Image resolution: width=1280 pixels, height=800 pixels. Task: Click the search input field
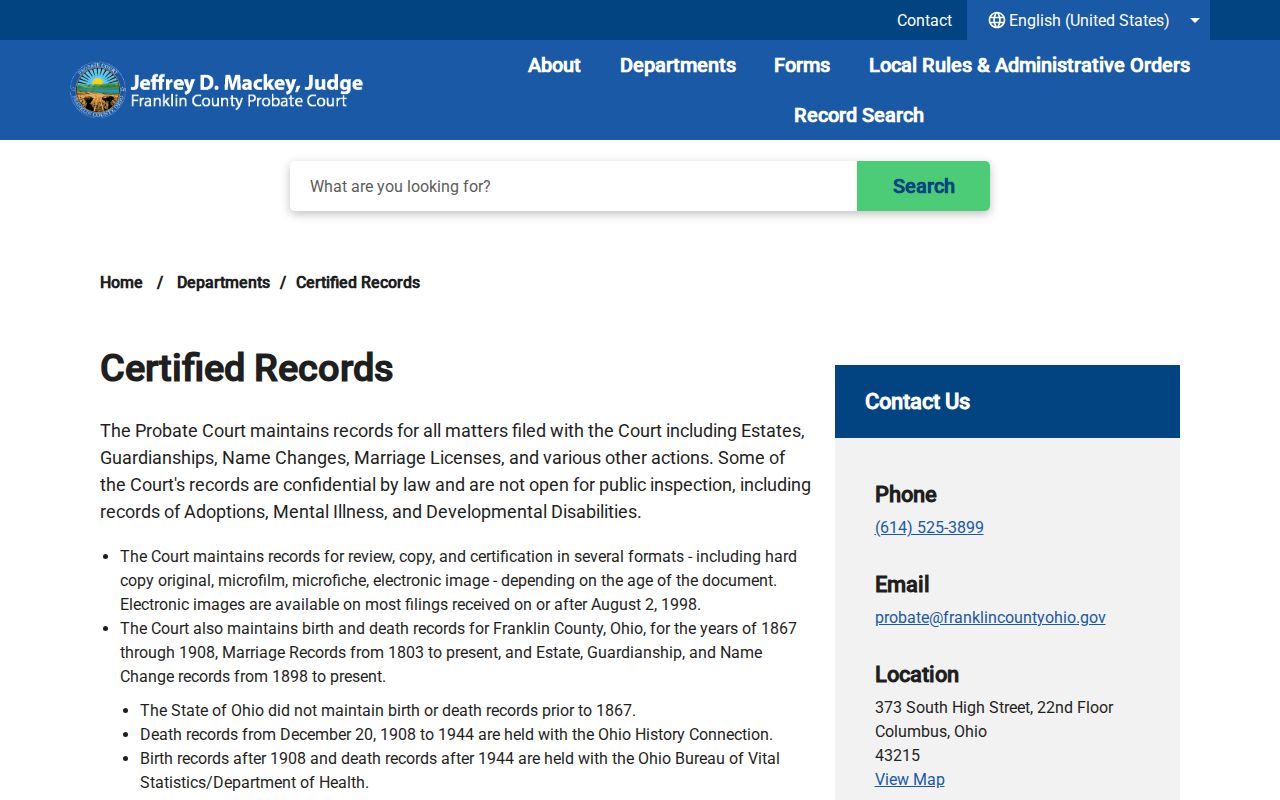click(573, 186)
